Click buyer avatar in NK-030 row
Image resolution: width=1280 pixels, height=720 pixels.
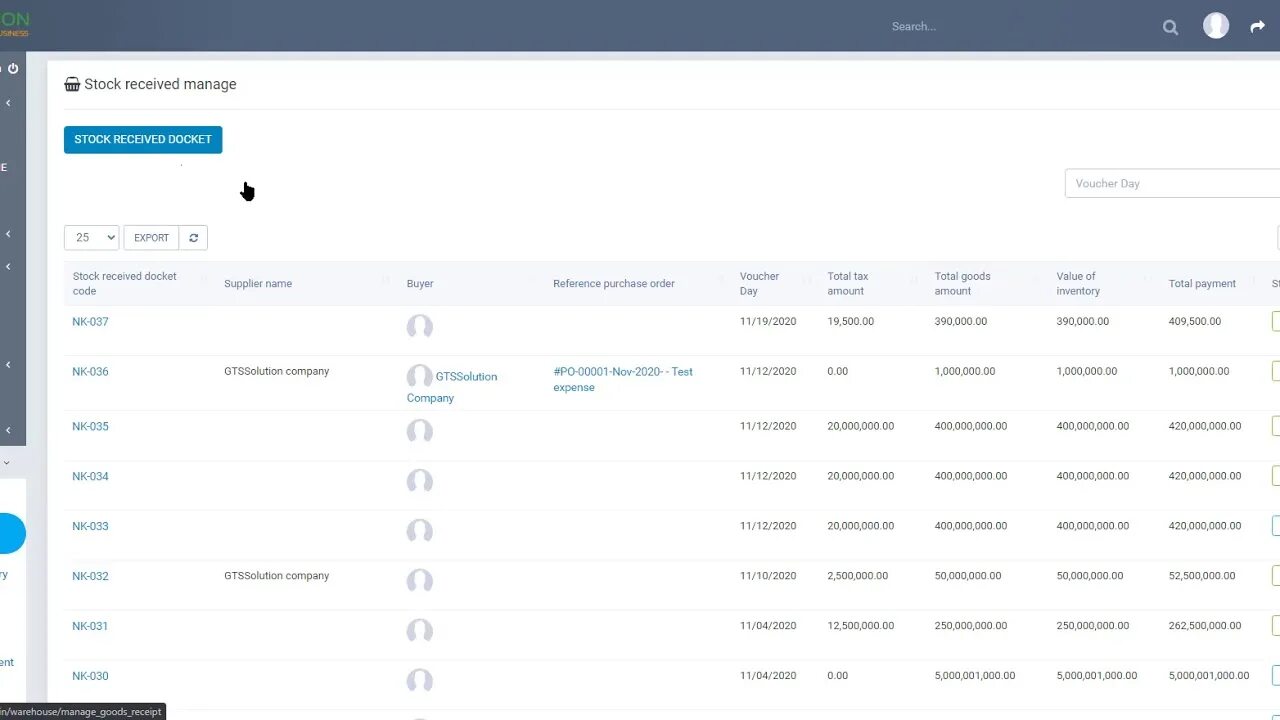pyautogui.click(x=420, y=682)
